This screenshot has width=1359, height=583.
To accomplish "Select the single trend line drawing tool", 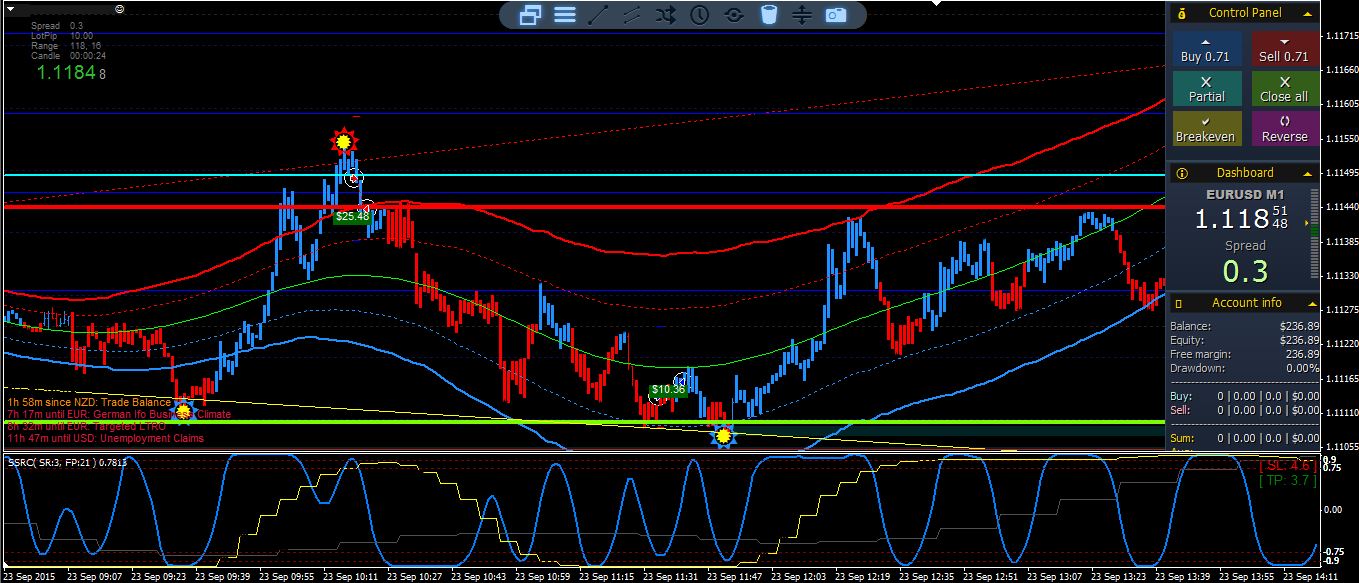I will coord(598,15).
